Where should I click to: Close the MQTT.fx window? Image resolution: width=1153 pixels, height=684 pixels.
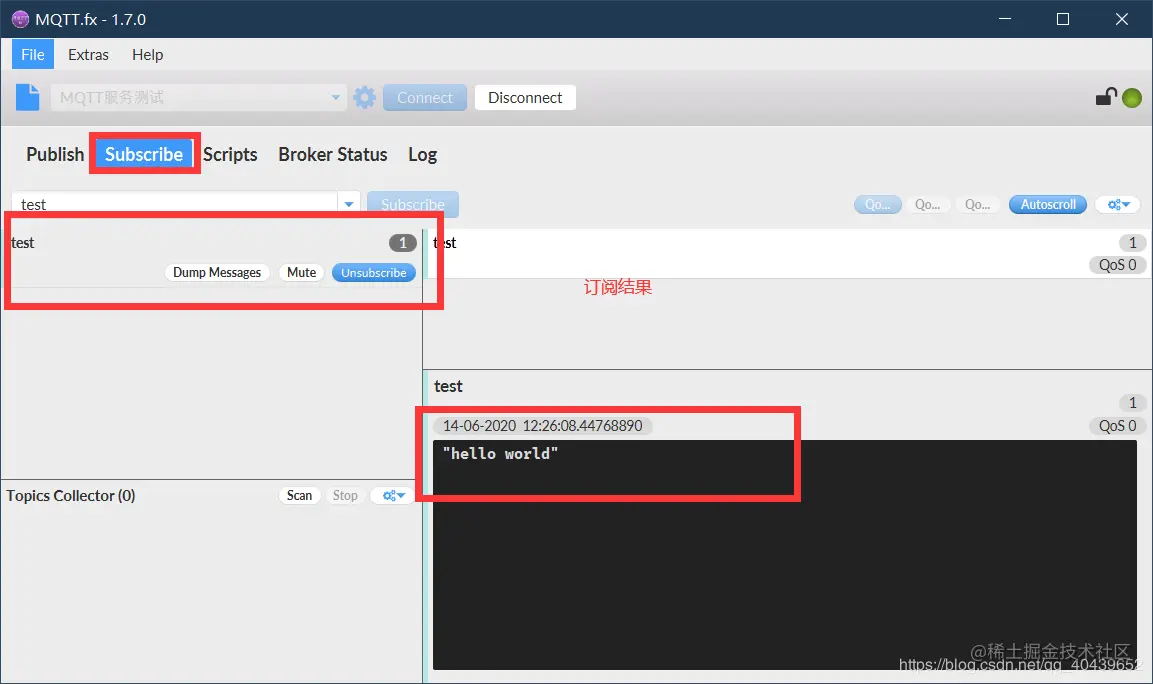tap(1121, 19)
